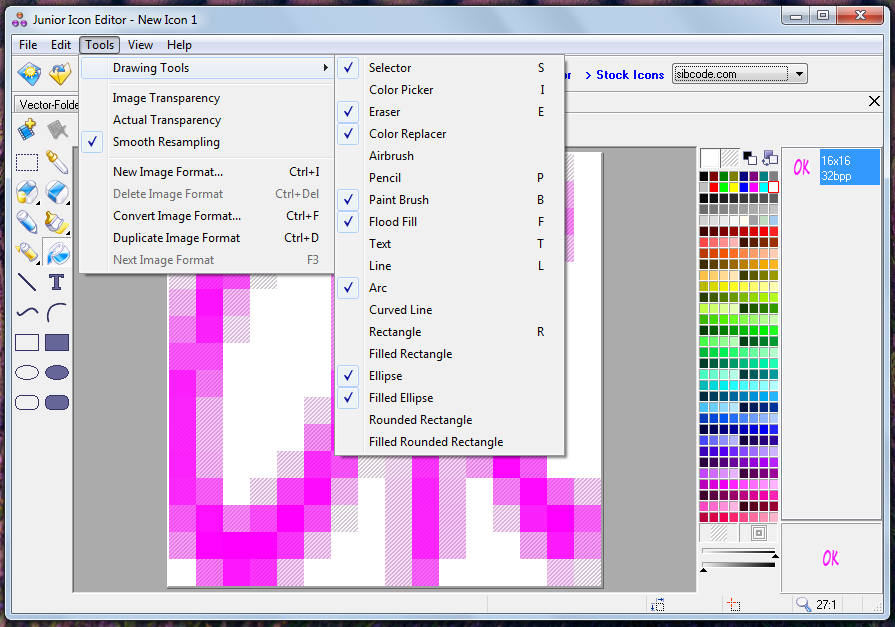Select the Filled Rectangle tool icon in toolbox
Image resolution: width=895 pixels, height=627 pixels.
pos(57,343)
